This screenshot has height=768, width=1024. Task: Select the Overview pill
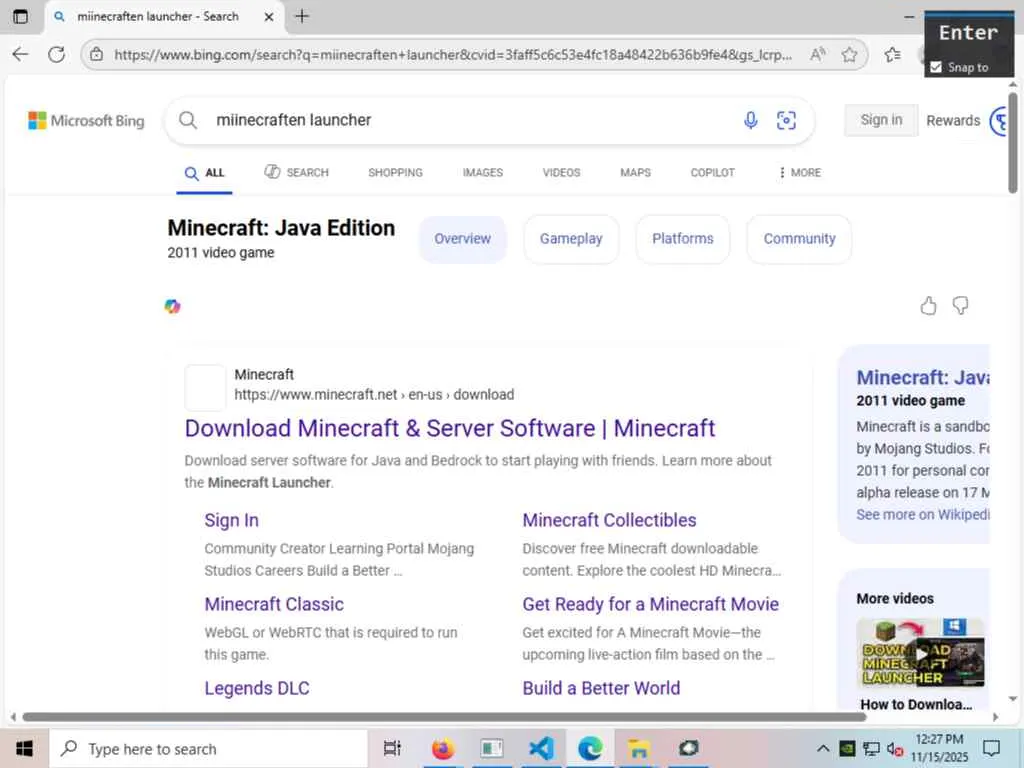pos(462,239)
